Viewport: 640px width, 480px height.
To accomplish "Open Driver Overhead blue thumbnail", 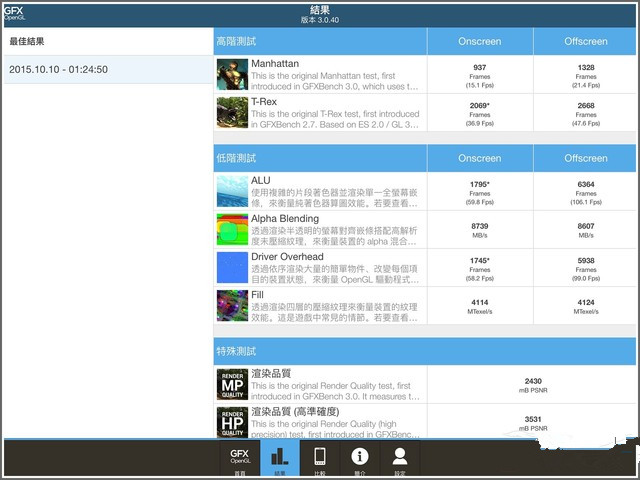I will (x=232, y=267).
